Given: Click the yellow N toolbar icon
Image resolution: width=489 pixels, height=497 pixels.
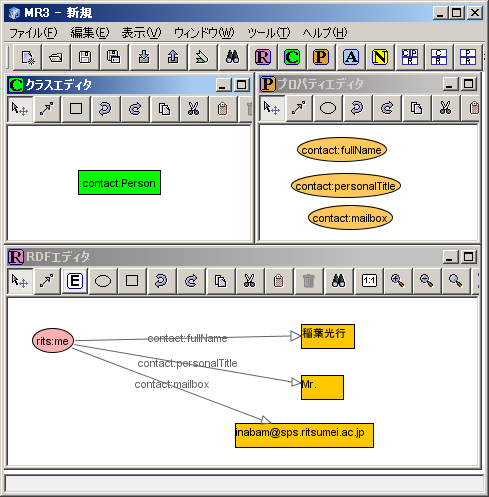Looking at the screenshot, I should 380,57.
